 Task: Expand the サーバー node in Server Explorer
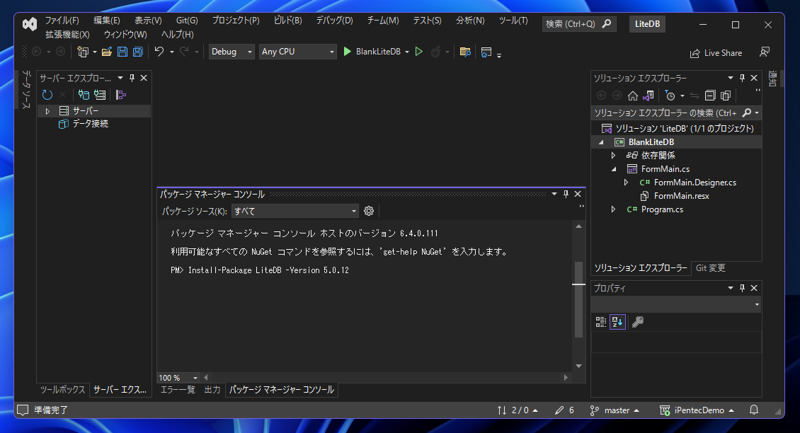[x=47, y=111]
